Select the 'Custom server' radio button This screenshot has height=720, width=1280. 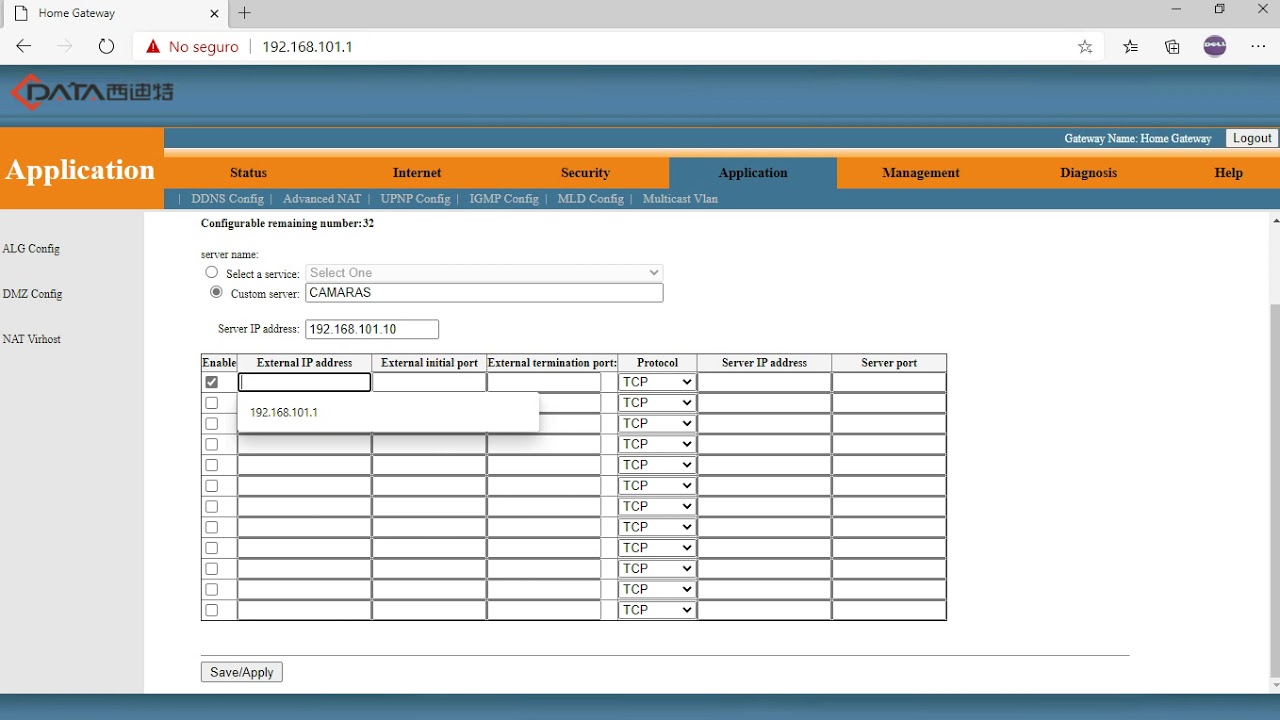coord(216,292)
